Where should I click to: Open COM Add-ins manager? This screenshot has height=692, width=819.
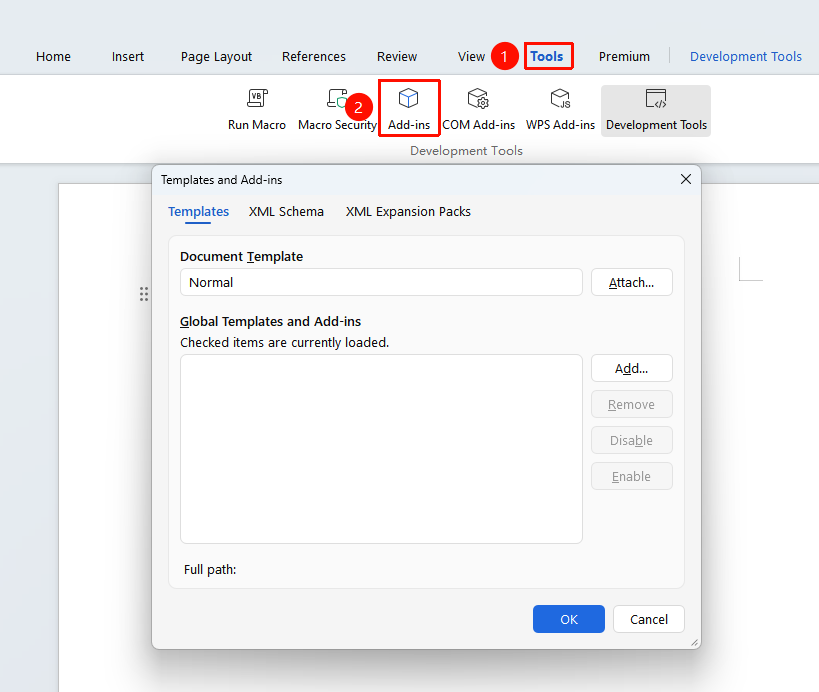click(x=478, y=111)
